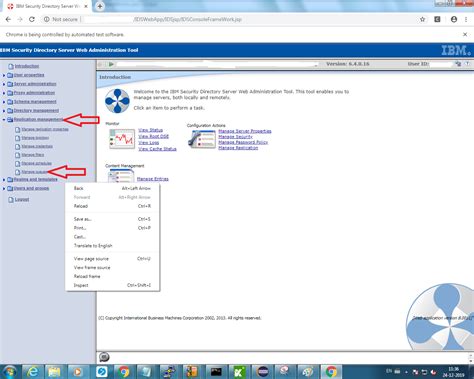This screenshot has height=379, width=474.
Task: Expand the Proxy administration folder arrow
Action: coord(4,93)
